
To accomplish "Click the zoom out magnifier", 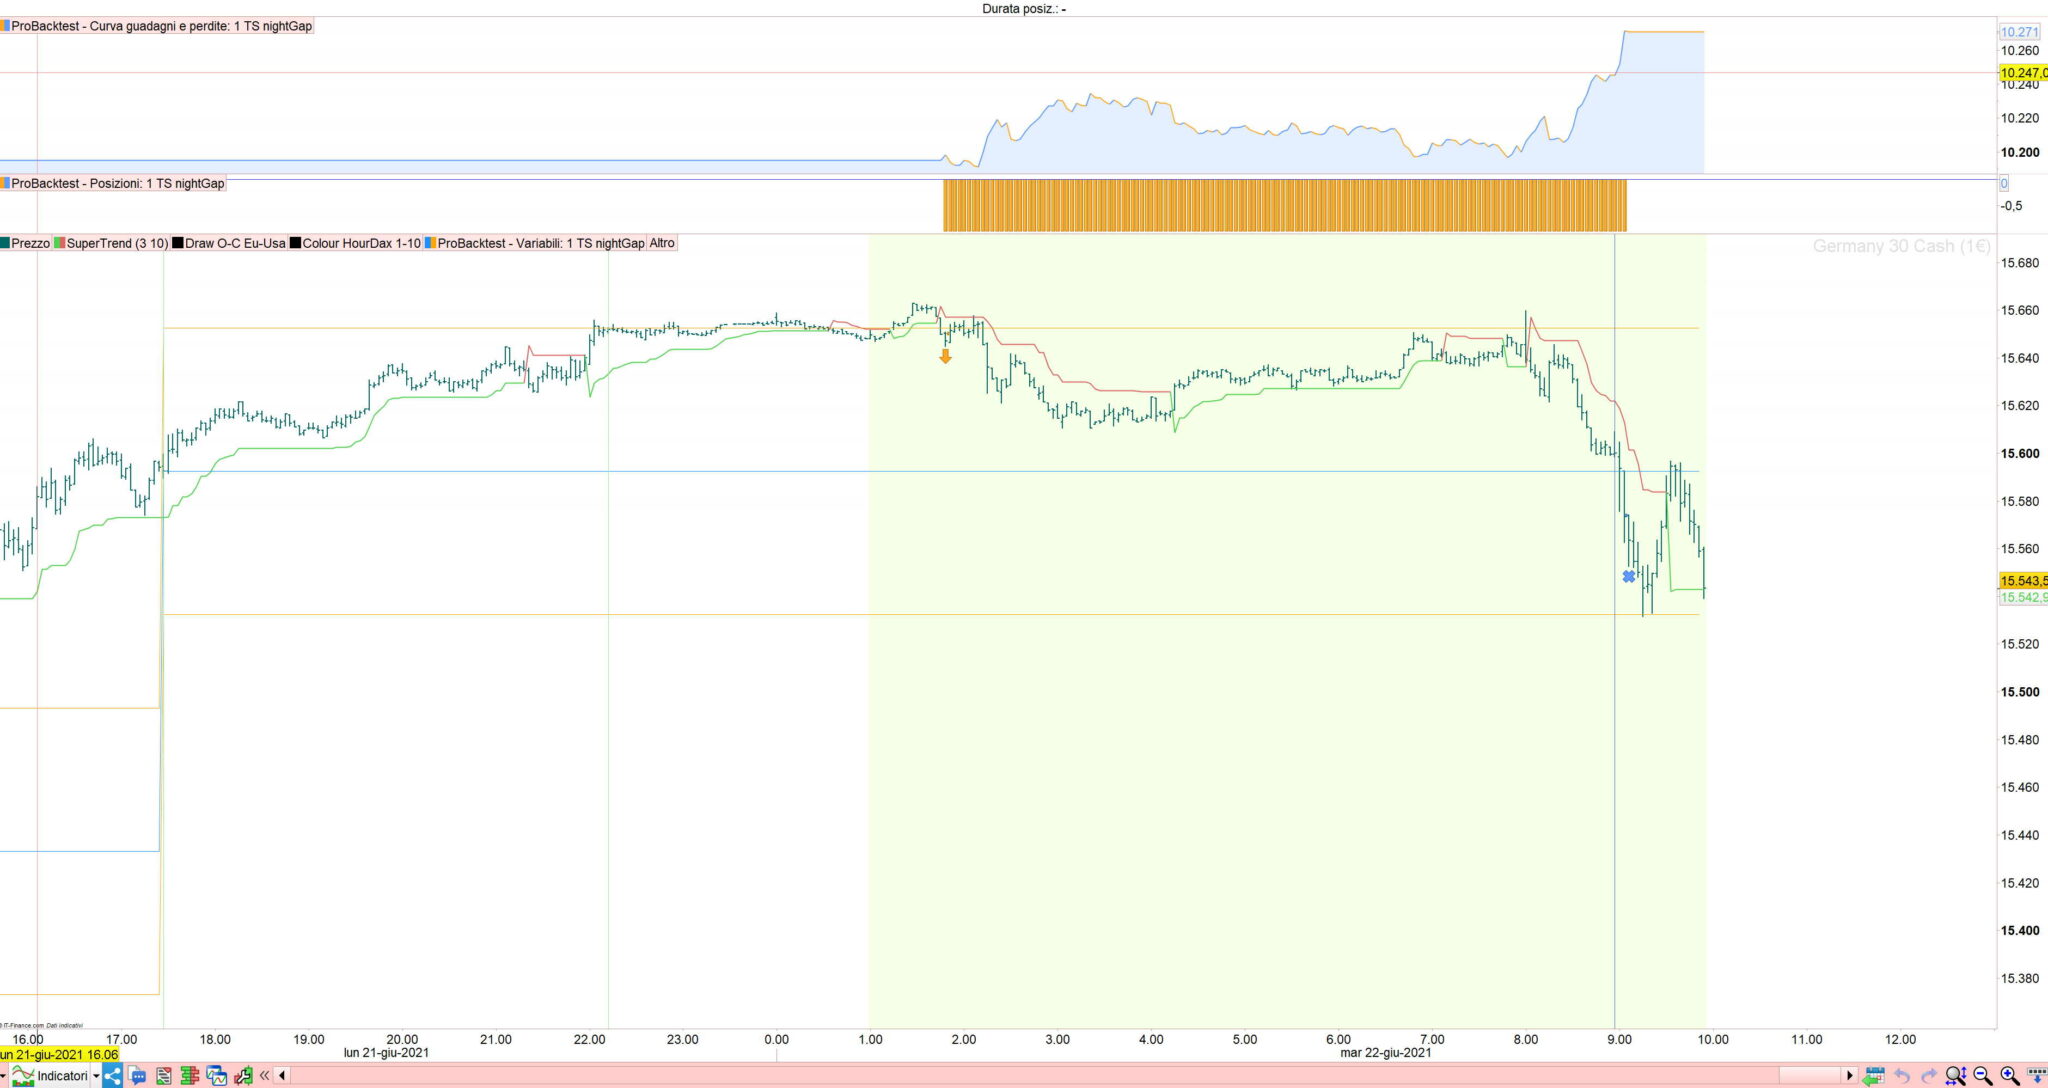I will coord(1982,1075).
